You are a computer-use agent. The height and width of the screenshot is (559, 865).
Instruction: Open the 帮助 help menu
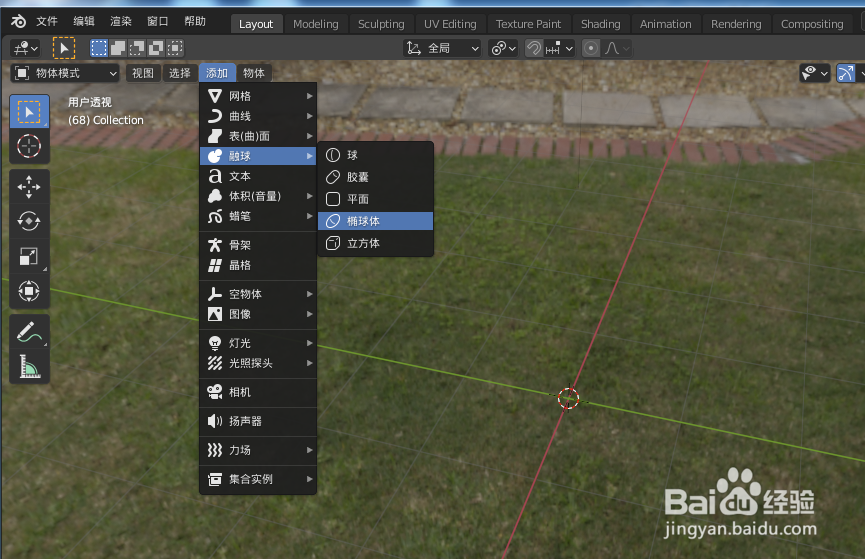click(x=195, y=22)
